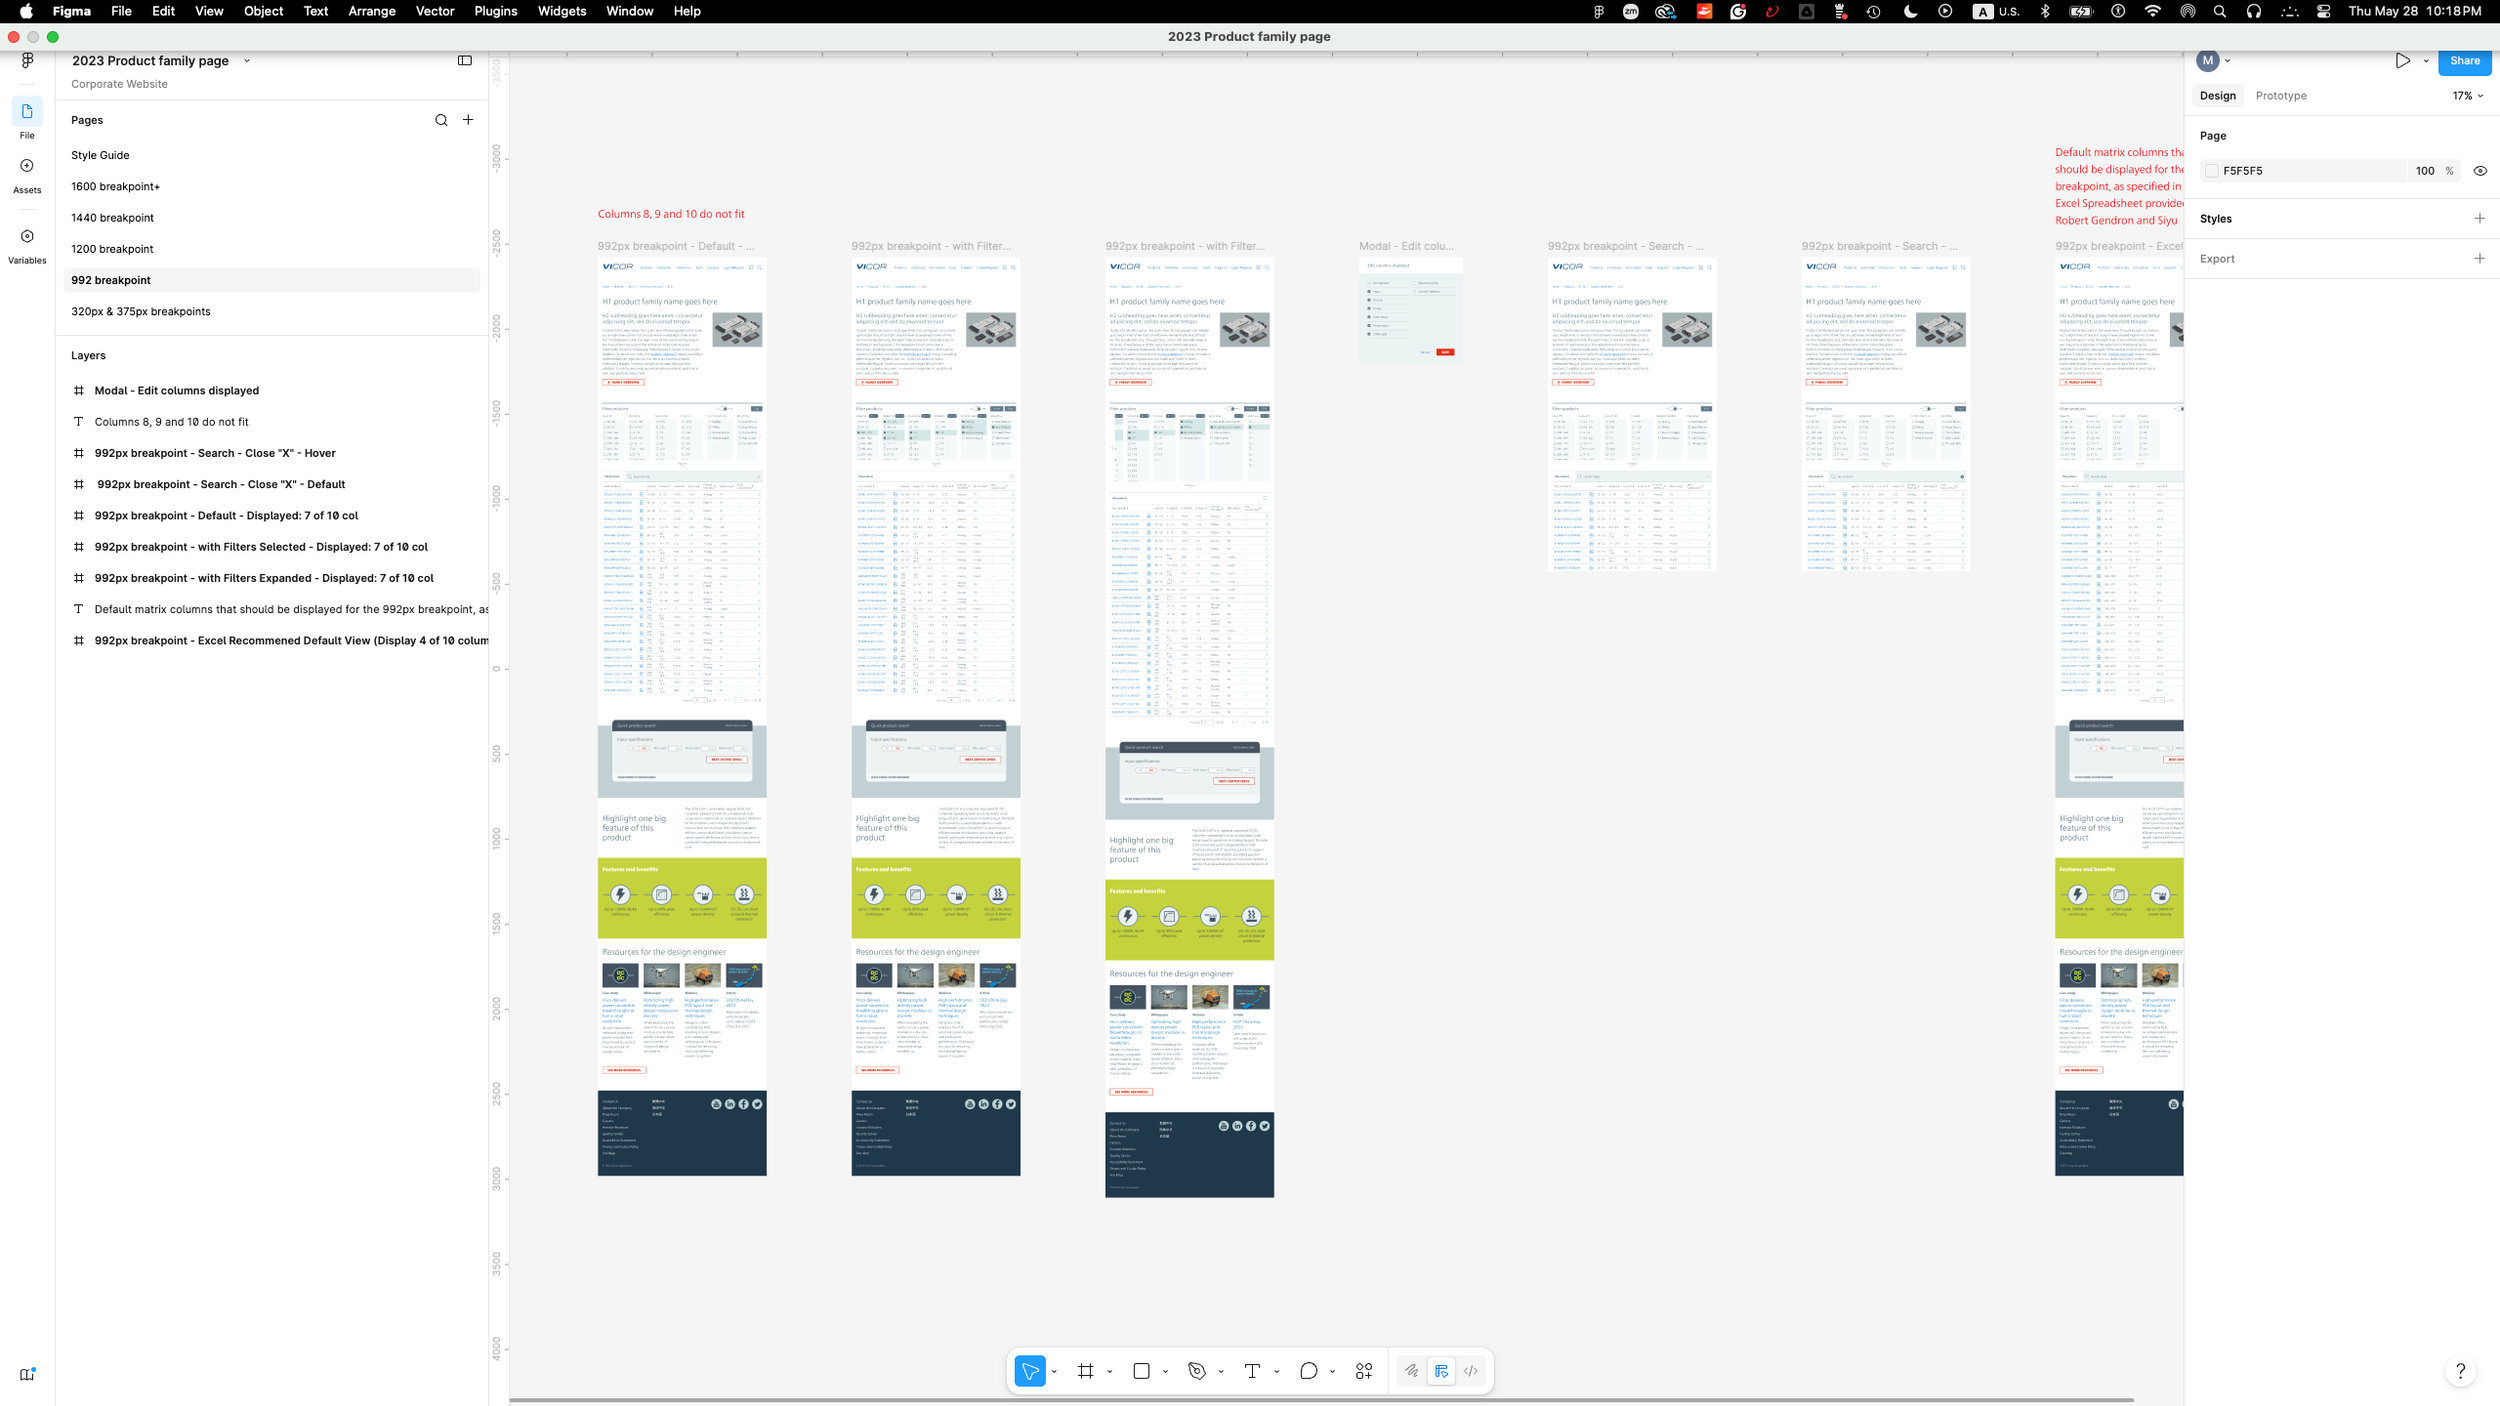Switch to the Design tab
Screen dimensions: 2500x1406
tap(2217, 96)
